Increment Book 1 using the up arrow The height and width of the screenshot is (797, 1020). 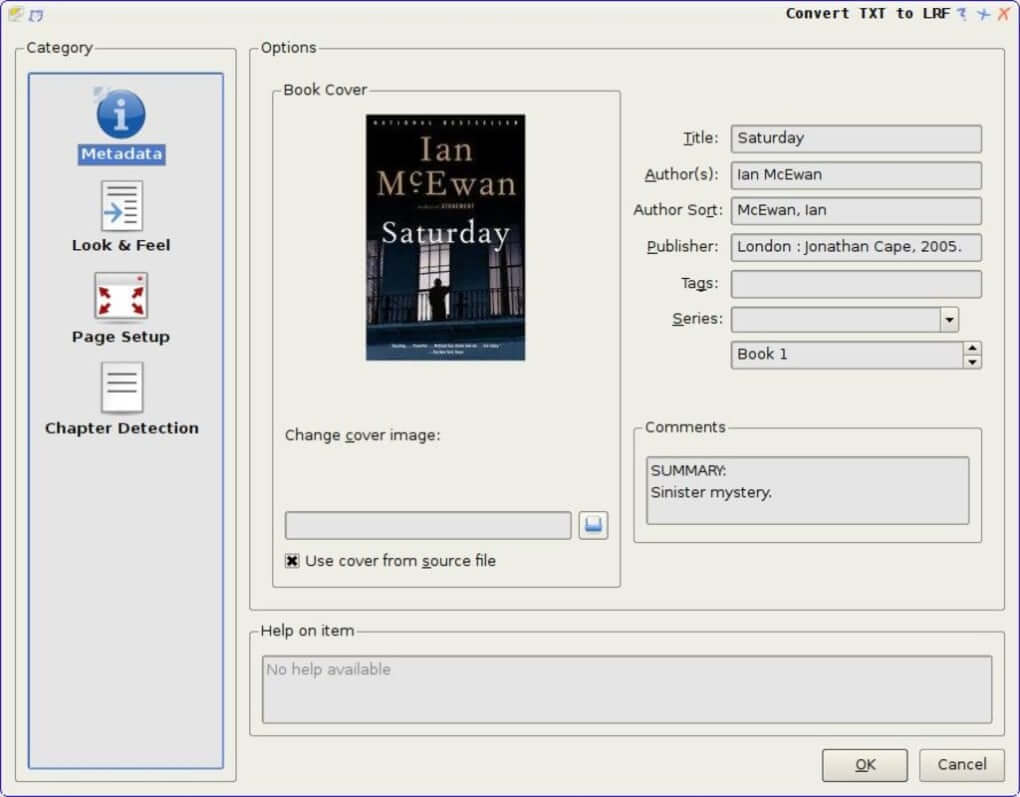click(970, 349)
